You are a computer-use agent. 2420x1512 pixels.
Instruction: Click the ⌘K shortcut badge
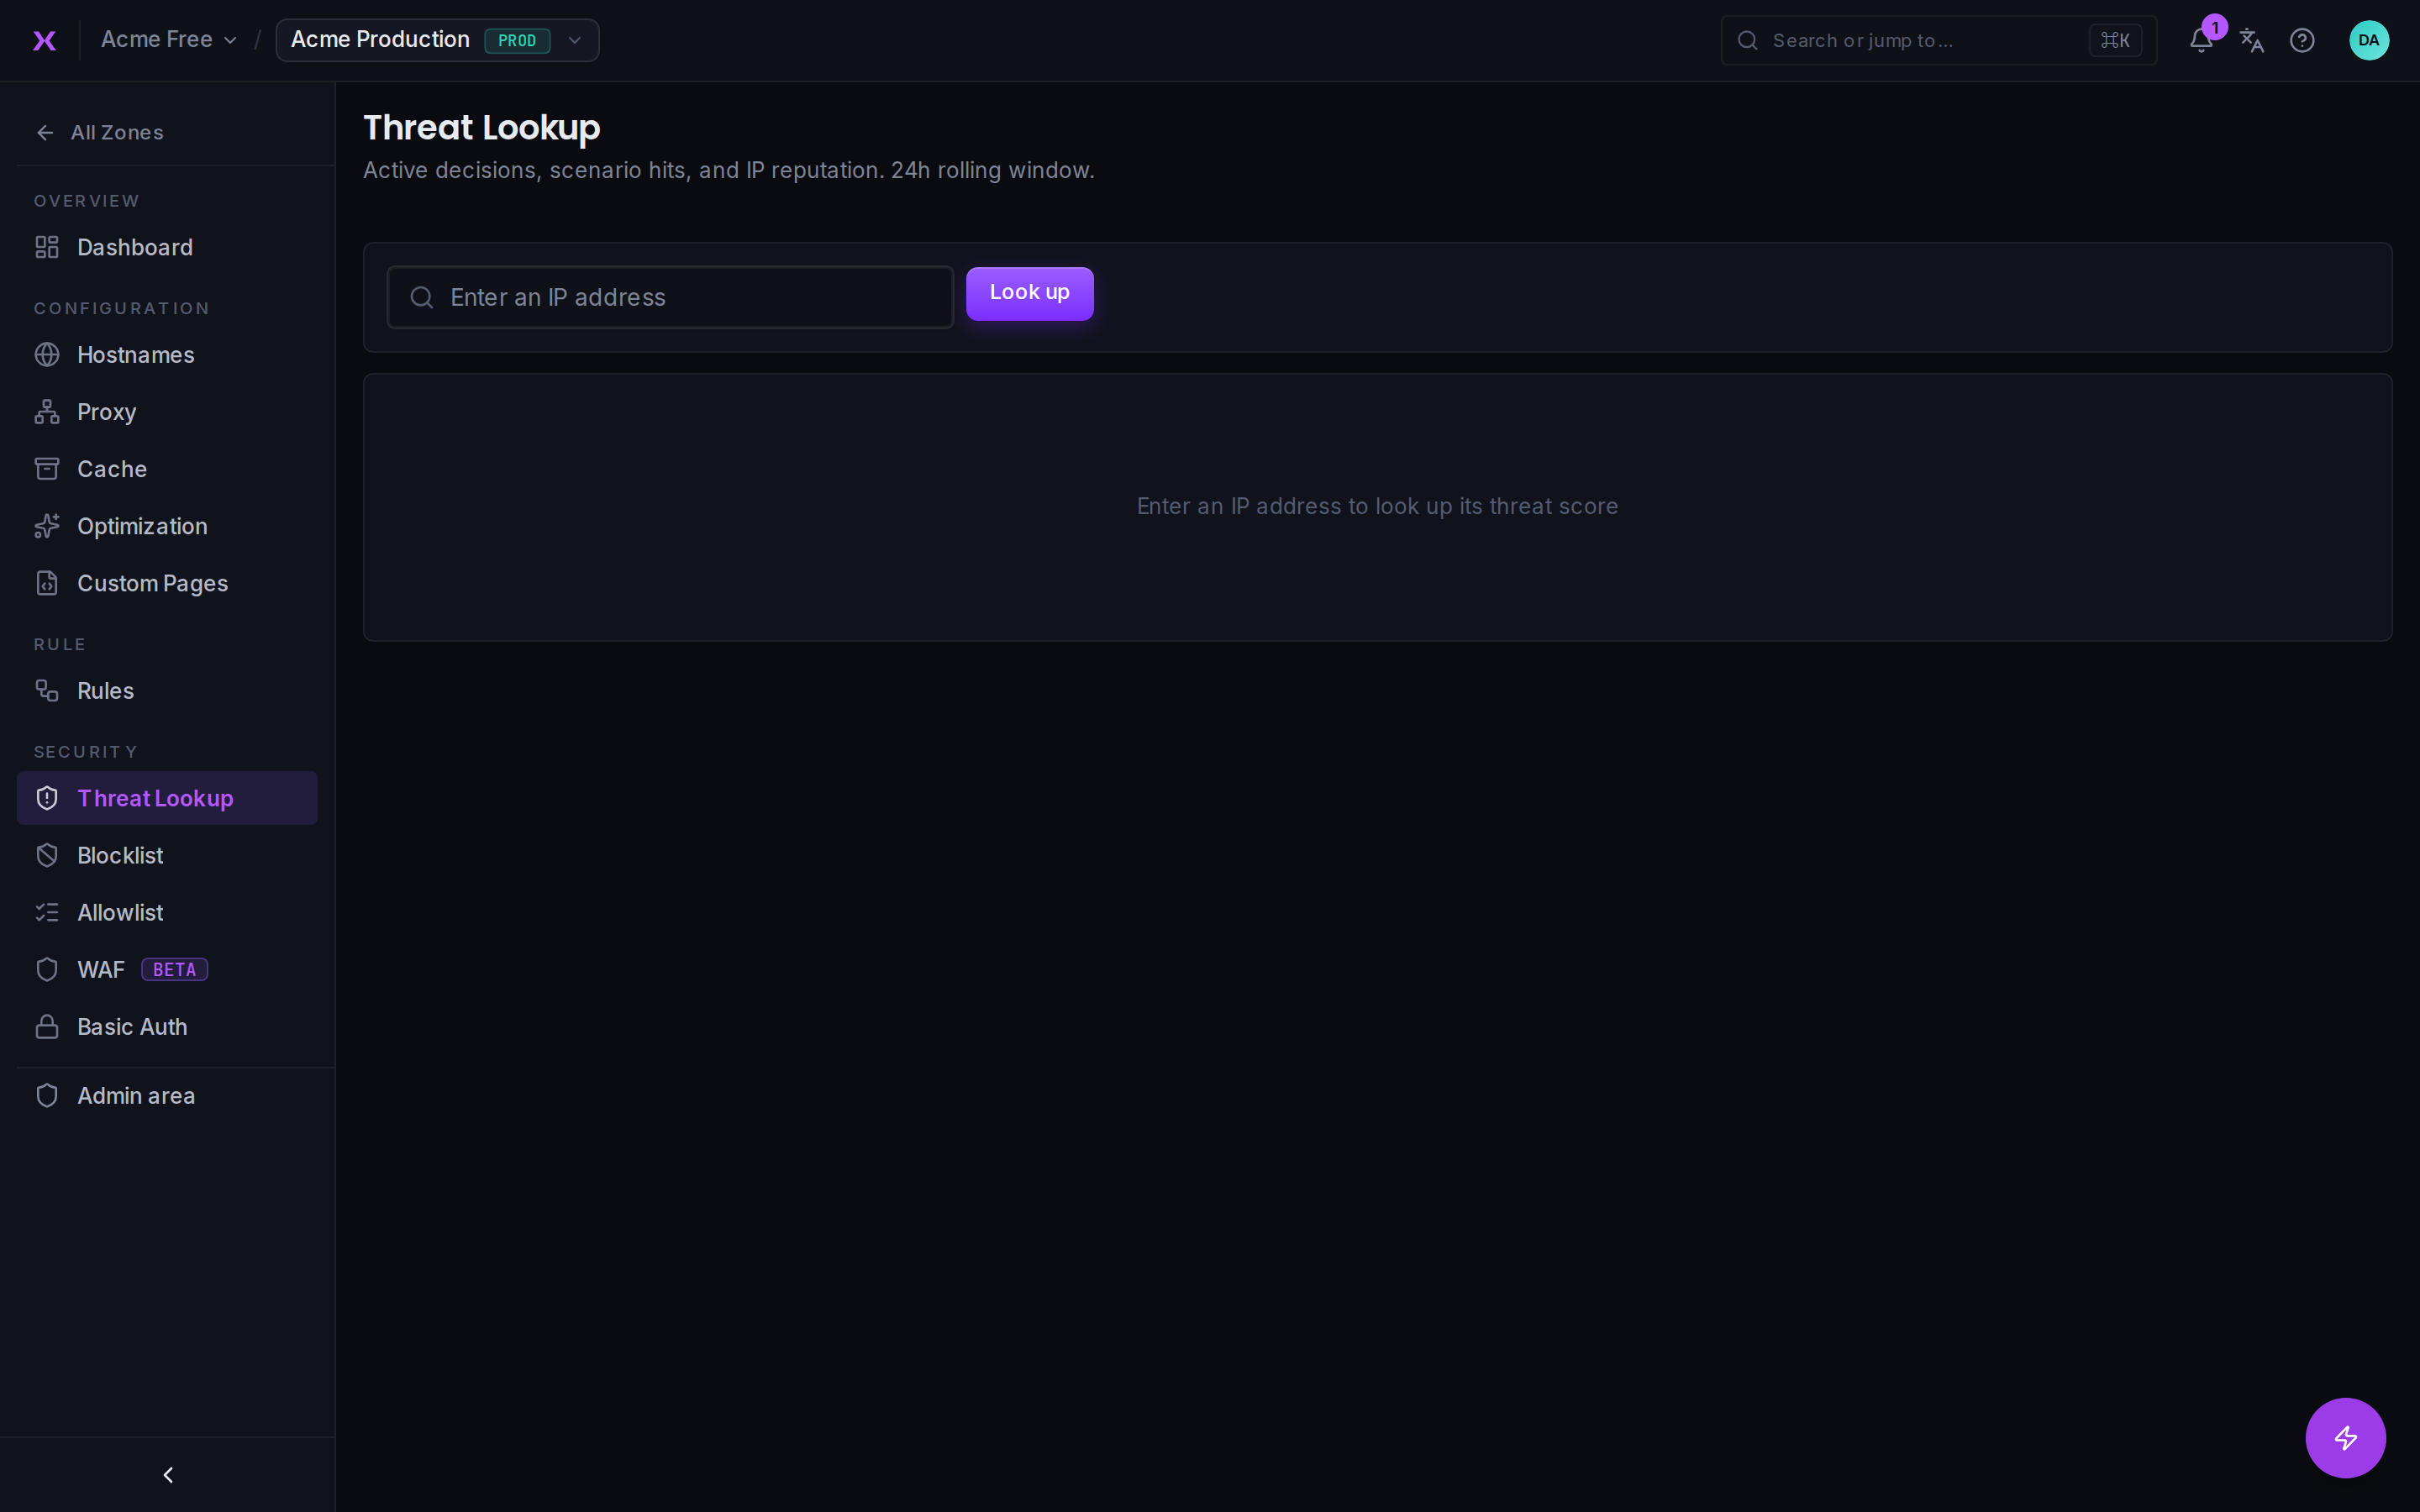coord(2115,40)
